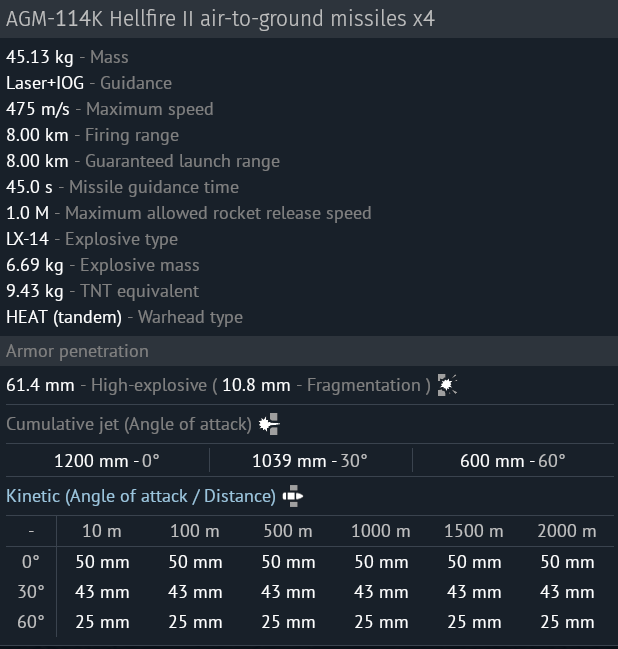This screenshot has height=649, width=618.
Task: Select the 1200 mm - 0° cell
Action: click(x=107, y=461)
